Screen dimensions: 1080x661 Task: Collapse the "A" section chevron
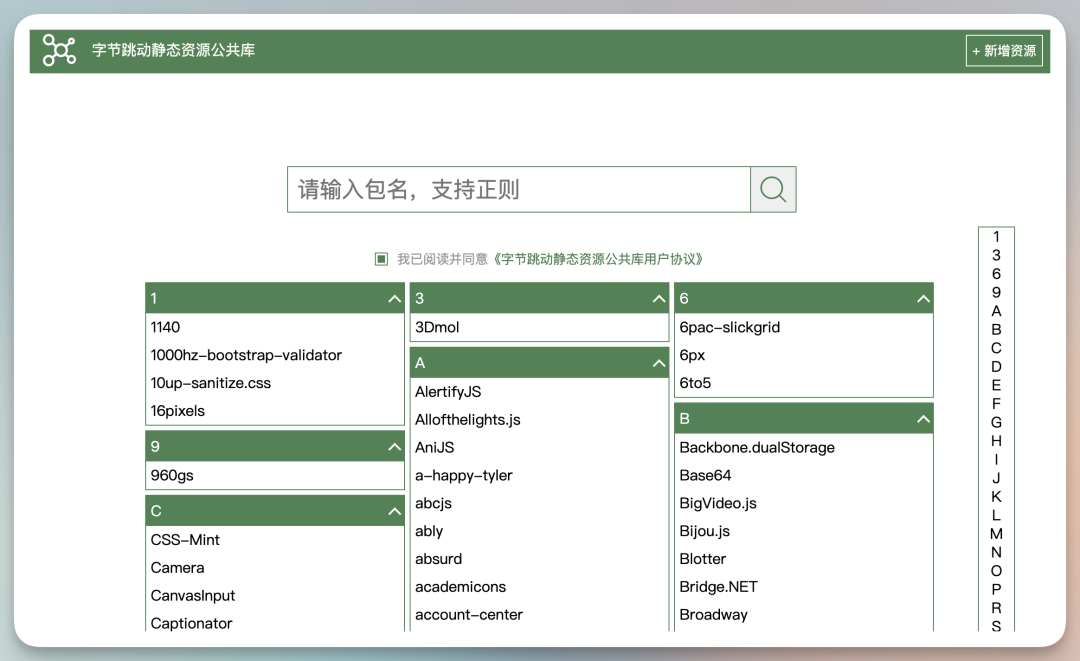coord(658,364)
